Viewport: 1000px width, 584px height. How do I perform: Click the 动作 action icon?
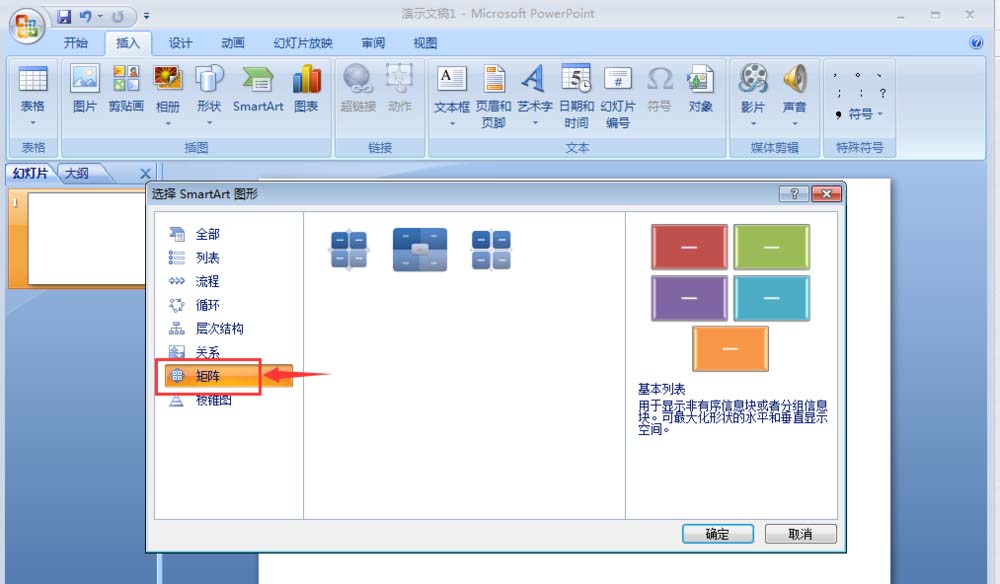click(x=400, y=89)
